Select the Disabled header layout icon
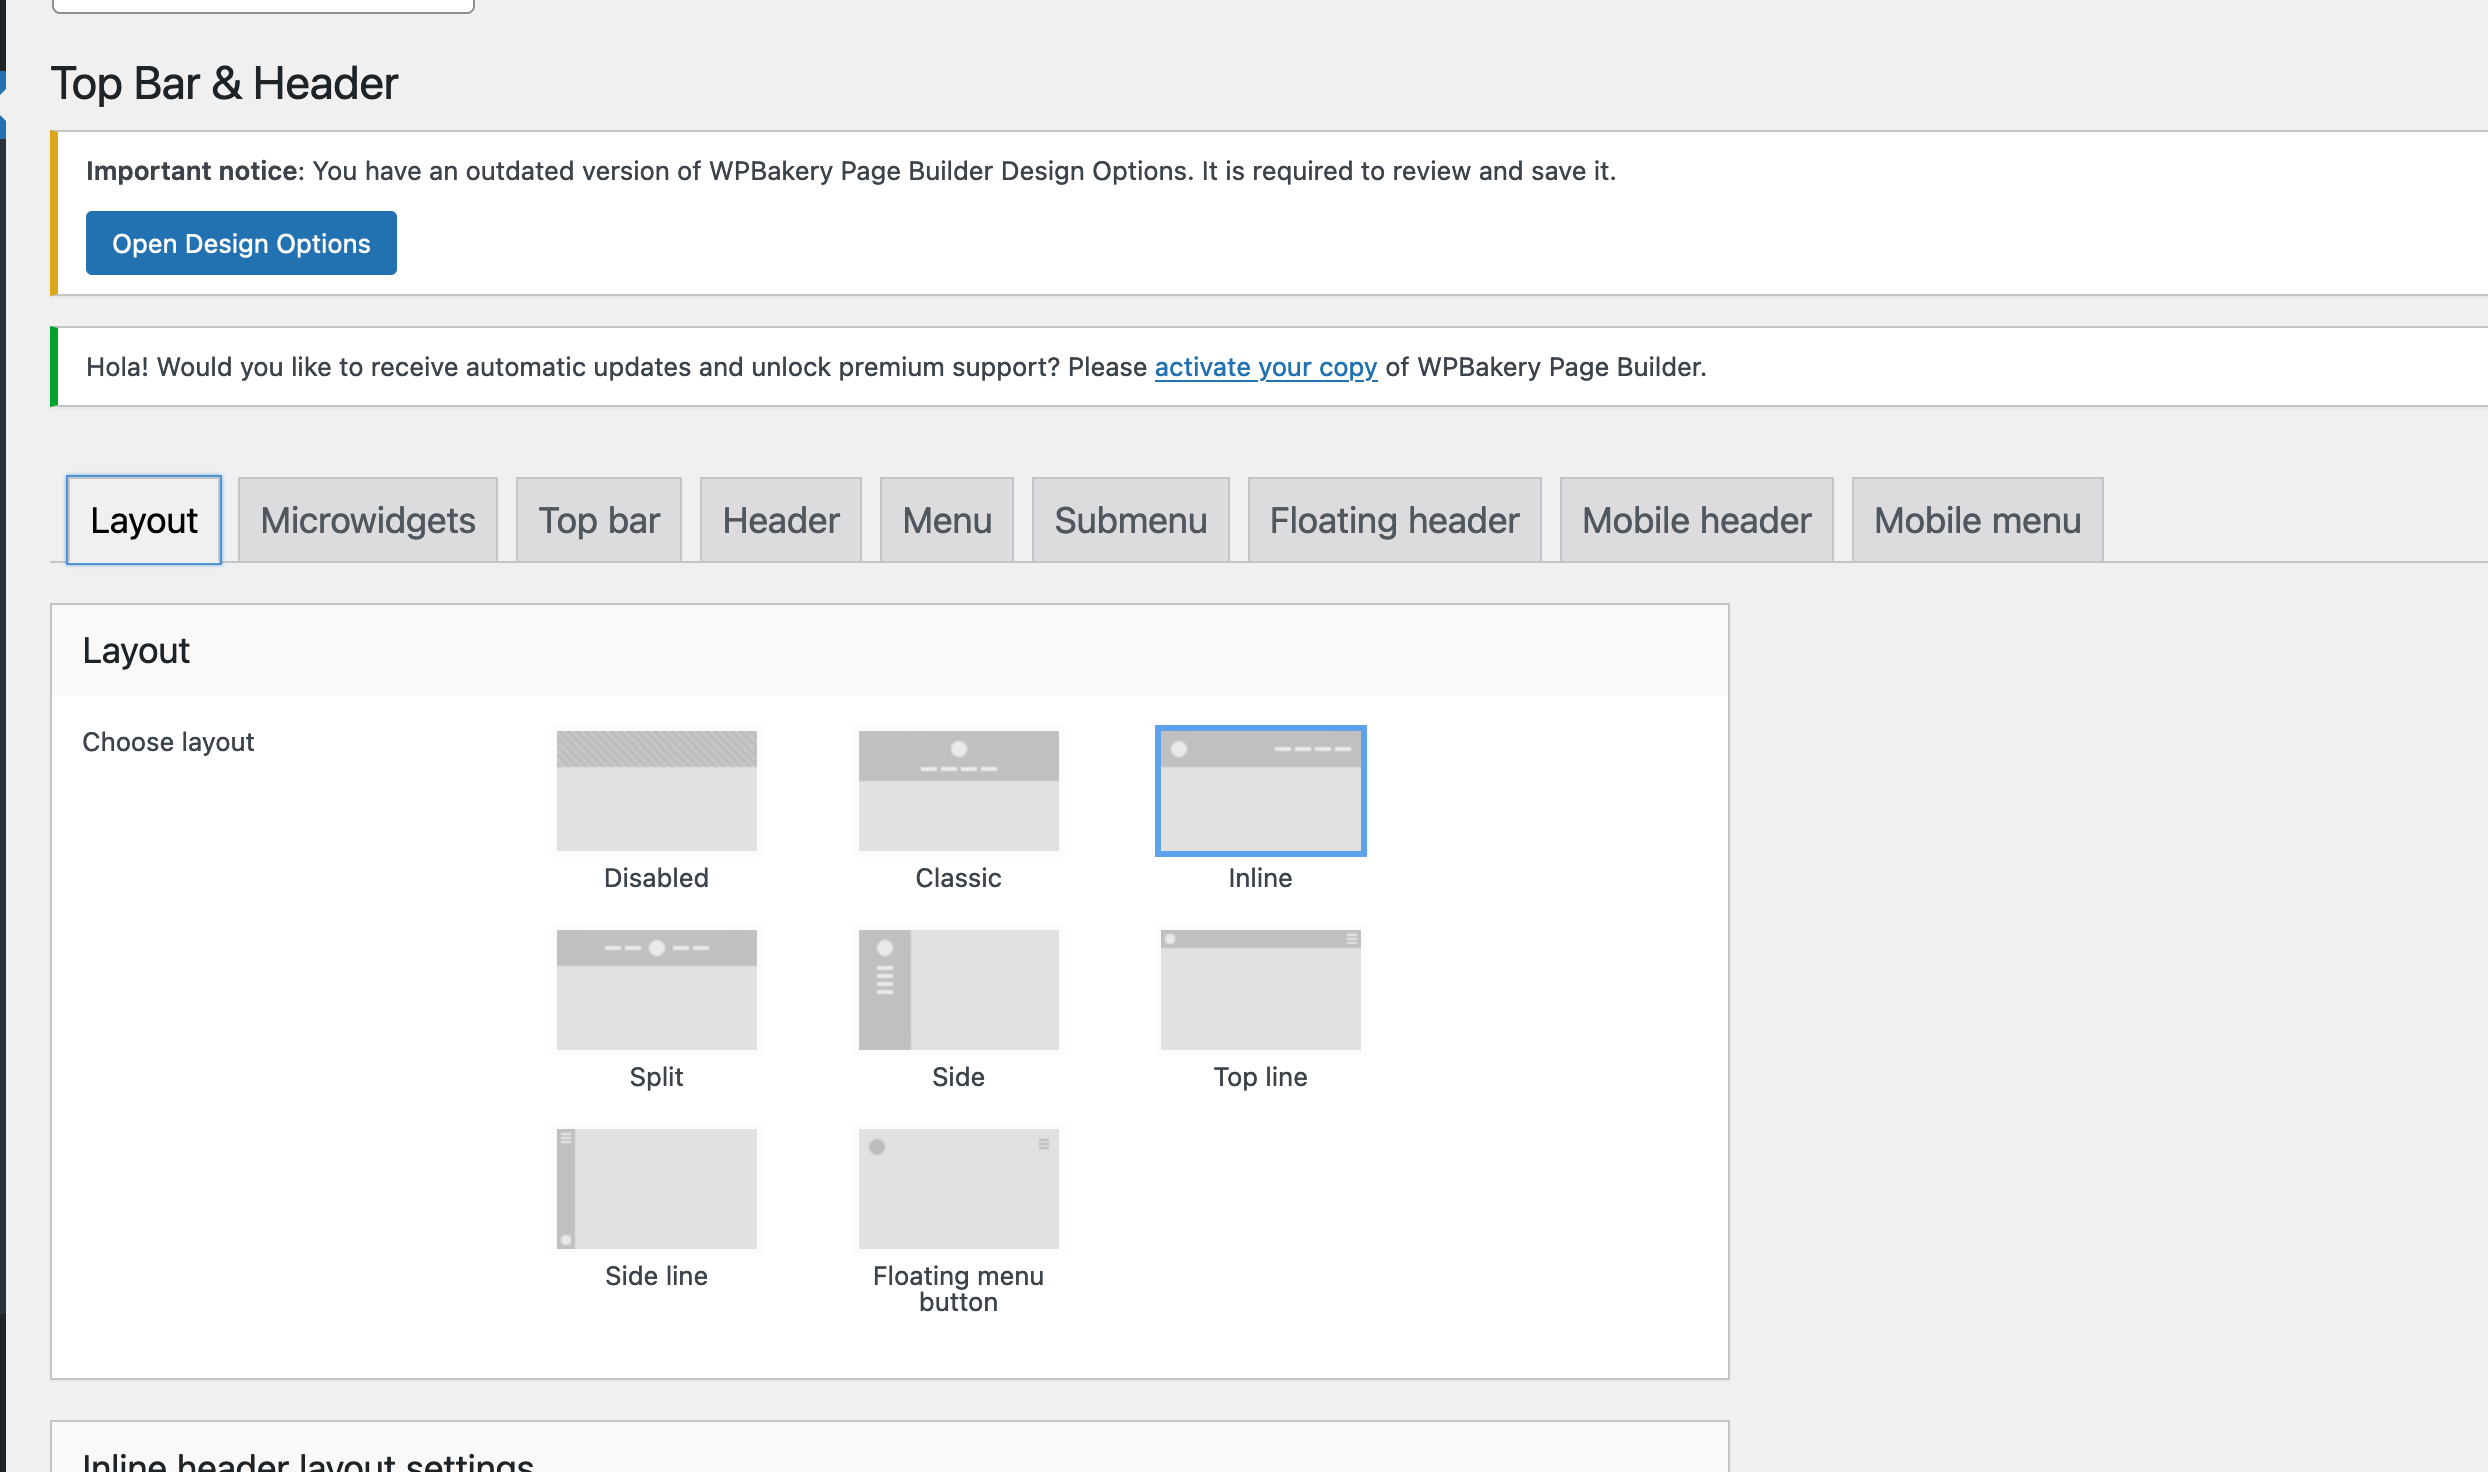 pyautogui.click(x=656, y=790)
